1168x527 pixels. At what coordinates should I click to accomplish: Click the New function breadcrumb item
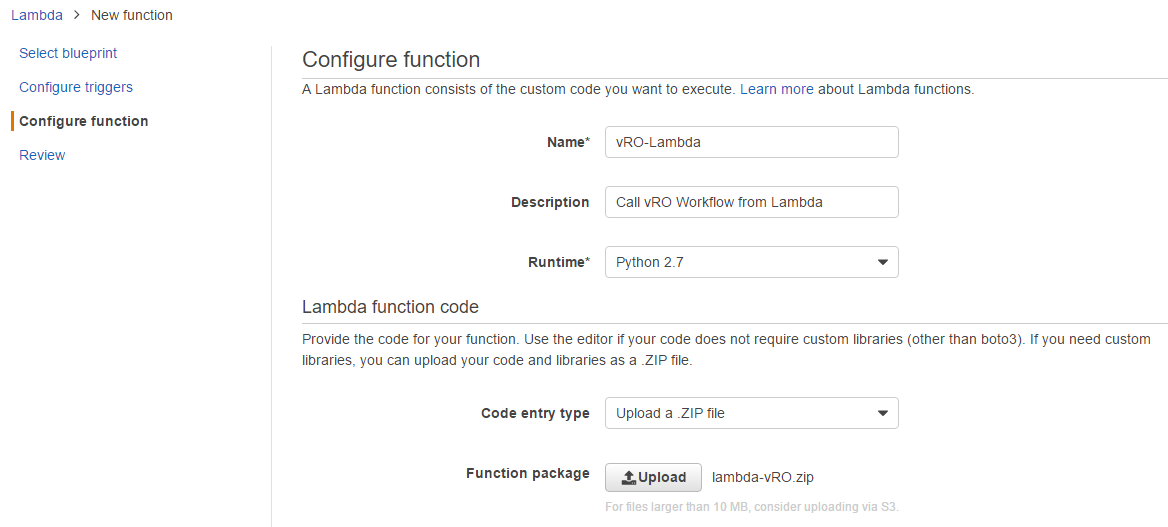(131, 15)
